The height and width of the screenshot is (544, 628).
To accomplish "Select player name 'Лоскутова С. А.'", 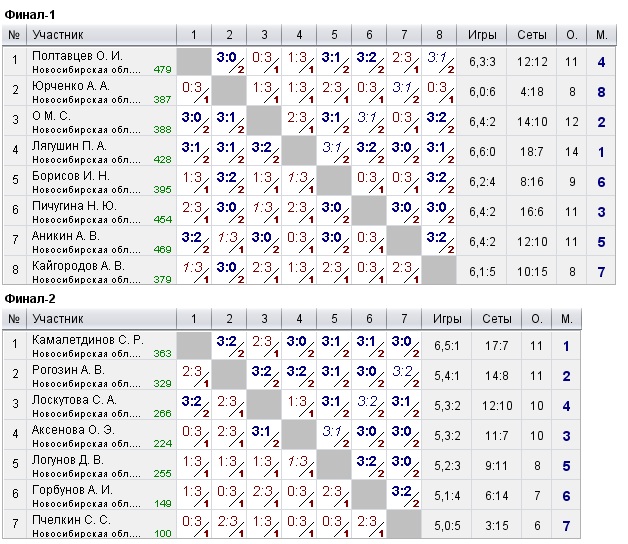I will tap(74, 400).
